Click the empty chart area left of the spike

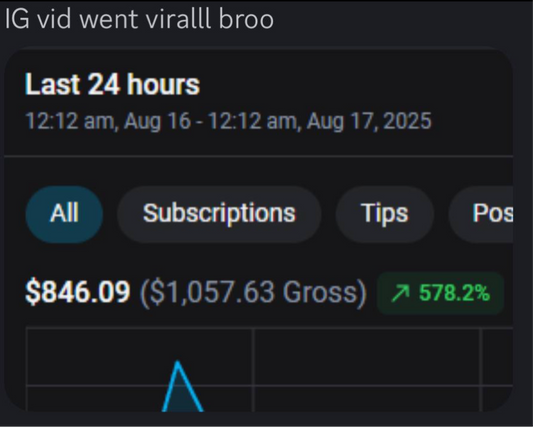coord(95,357)
